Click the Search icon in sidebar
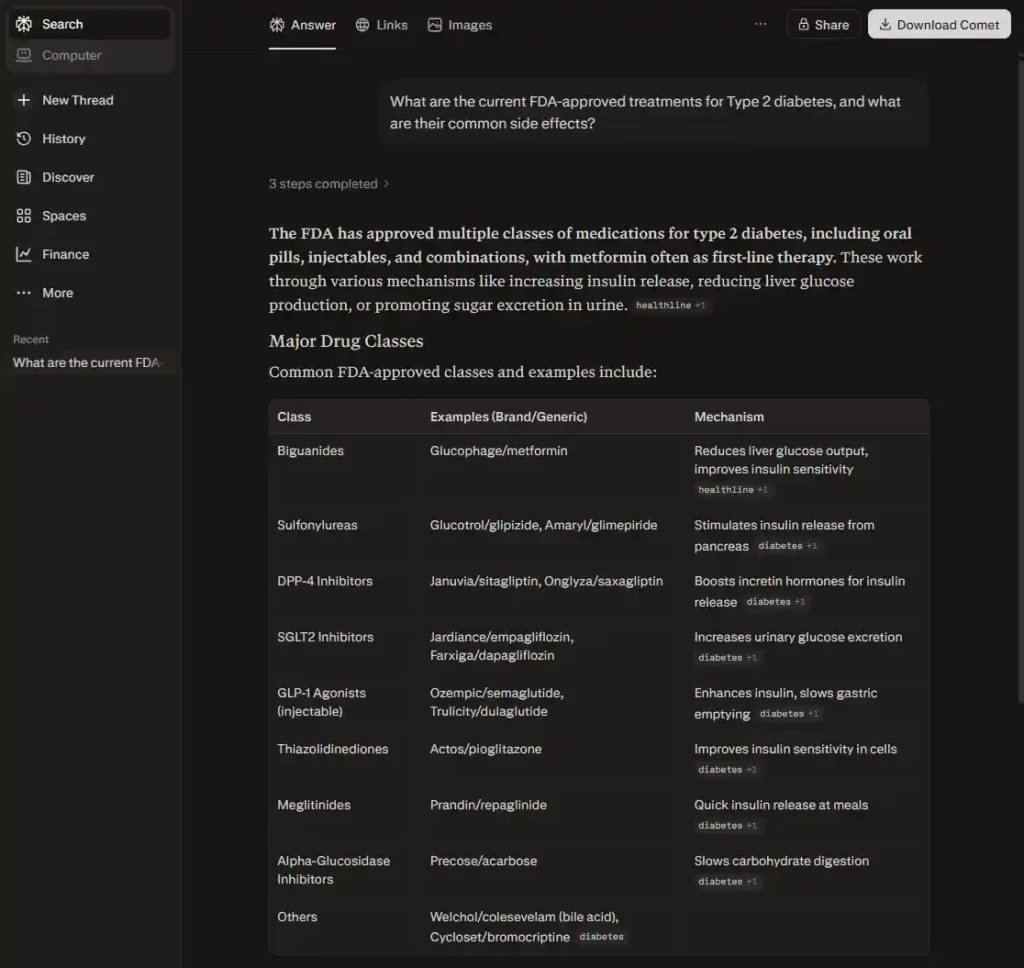Screen dimensions: 1024x968 24,24
